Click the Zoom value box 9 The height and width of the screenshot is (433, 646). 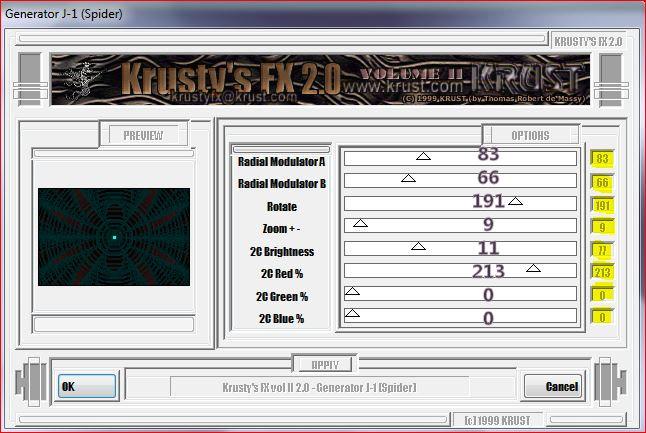(x=602, y=227)
